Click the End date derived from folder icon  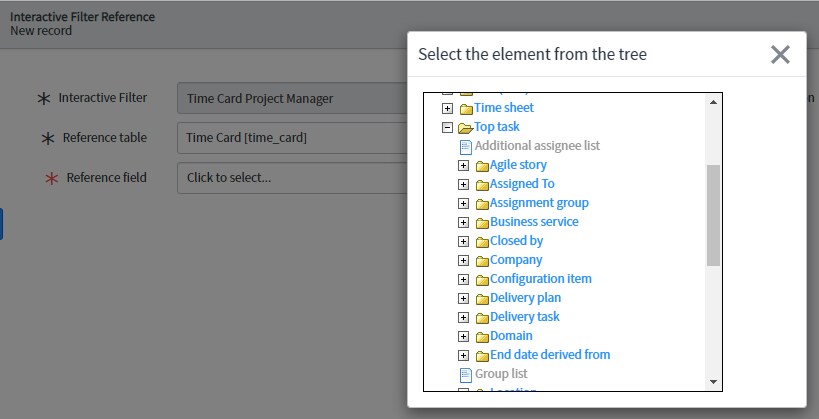coord(482,356)
